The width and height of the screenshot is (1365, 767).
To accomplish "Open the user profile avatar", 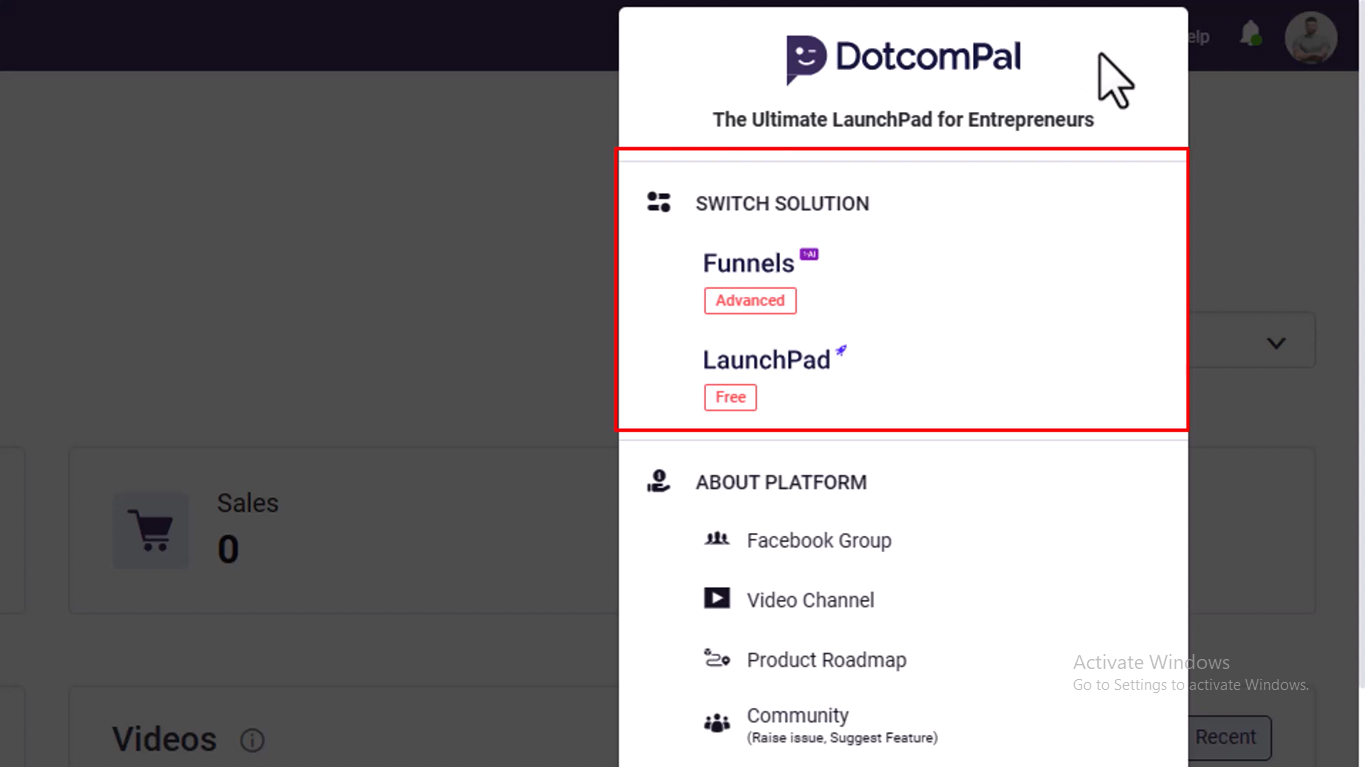I will (1311, 38).
